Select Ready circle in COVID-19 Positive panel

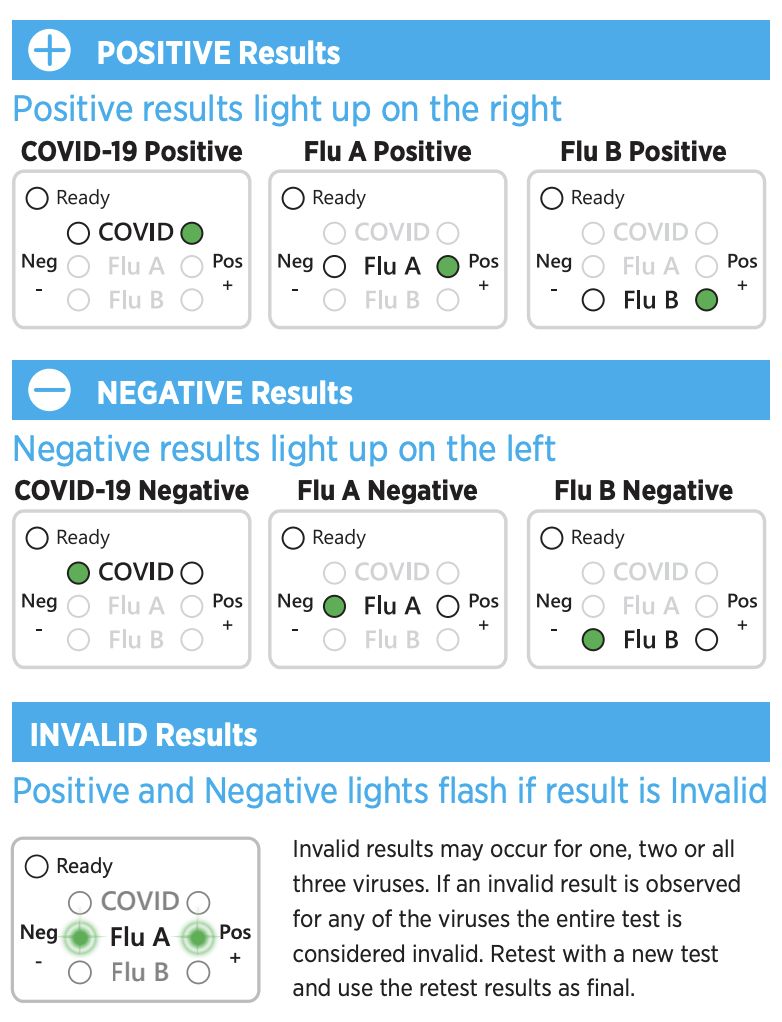[37, 198]
